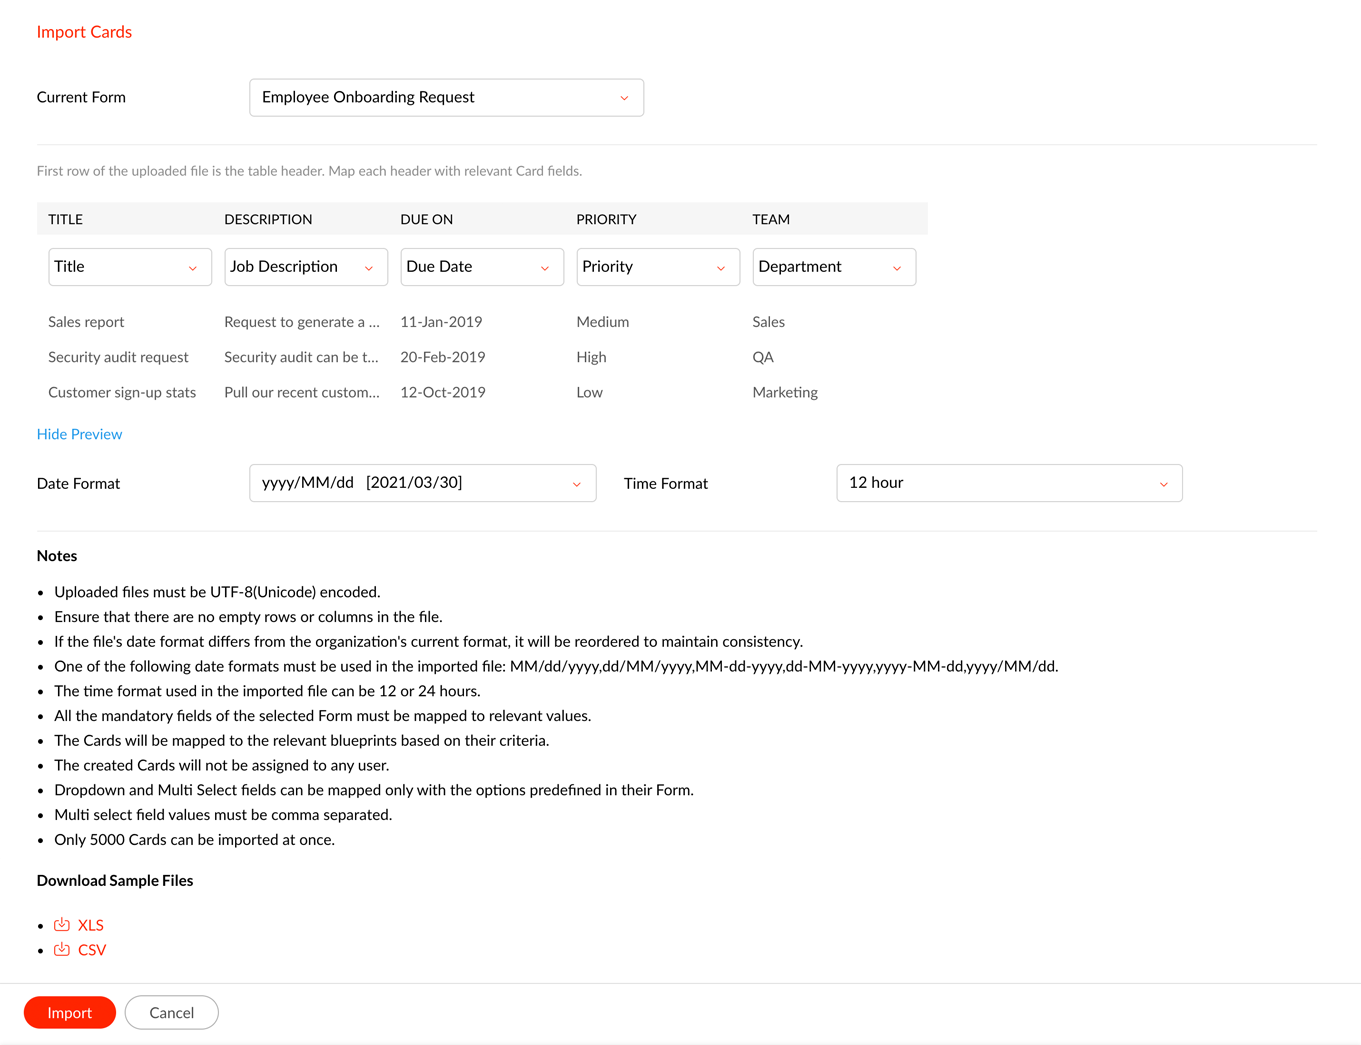Select the Date Format dropdown
Image resolution: width=1361 pixels, height=1045 pixels.
point(422,483)
